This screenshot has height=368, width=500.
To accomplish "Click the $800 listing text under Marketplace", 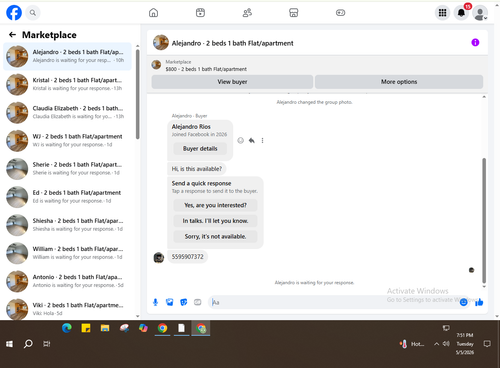I will coord(206,69).
